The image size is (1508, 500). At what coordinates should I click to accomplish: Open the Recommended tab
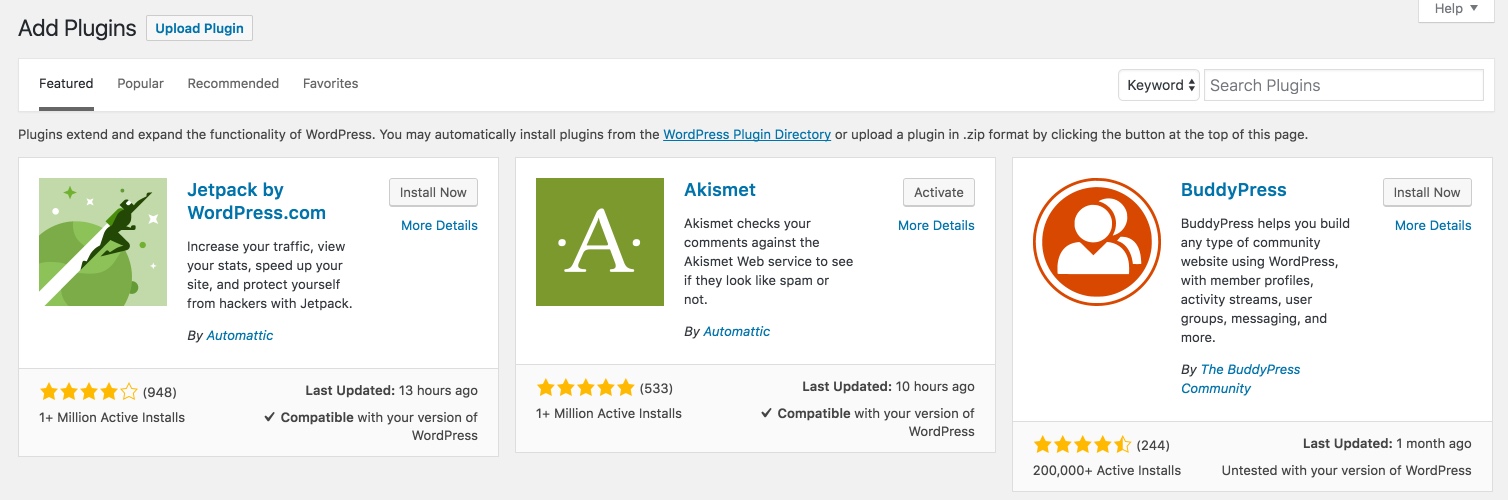point(233,84)
